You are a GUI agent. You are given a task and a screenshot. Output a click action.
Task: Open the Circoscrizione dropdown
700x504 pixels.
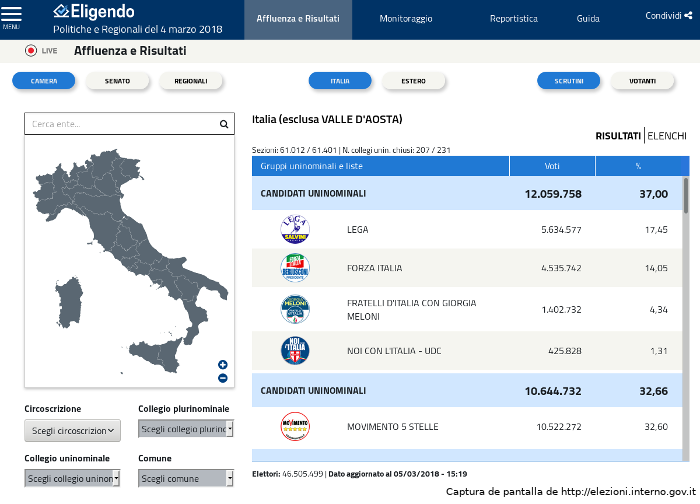pos(72,431)
